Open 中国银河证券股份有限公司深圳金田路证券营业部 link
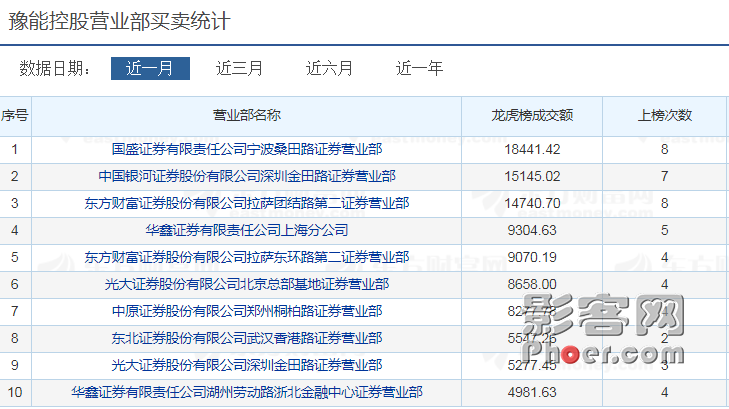 pos(247,176)
